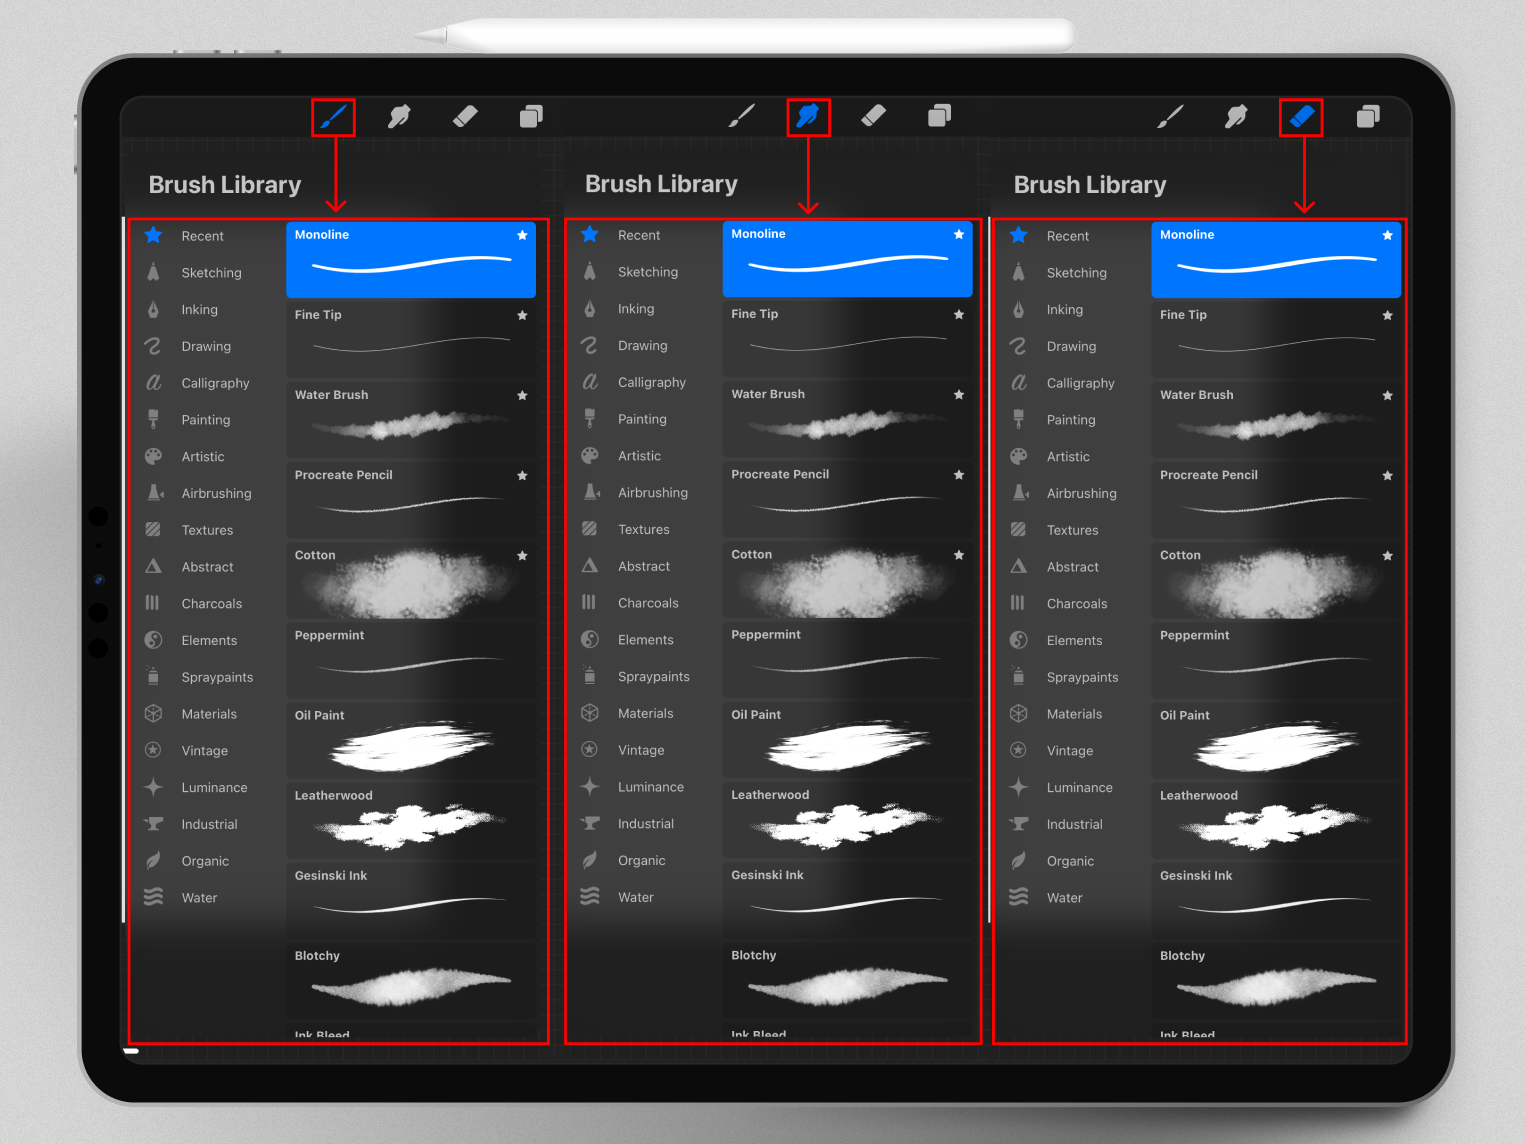Open Vintage category in left library
This screenshot has height=1144, width=1526.
[206, 751]
